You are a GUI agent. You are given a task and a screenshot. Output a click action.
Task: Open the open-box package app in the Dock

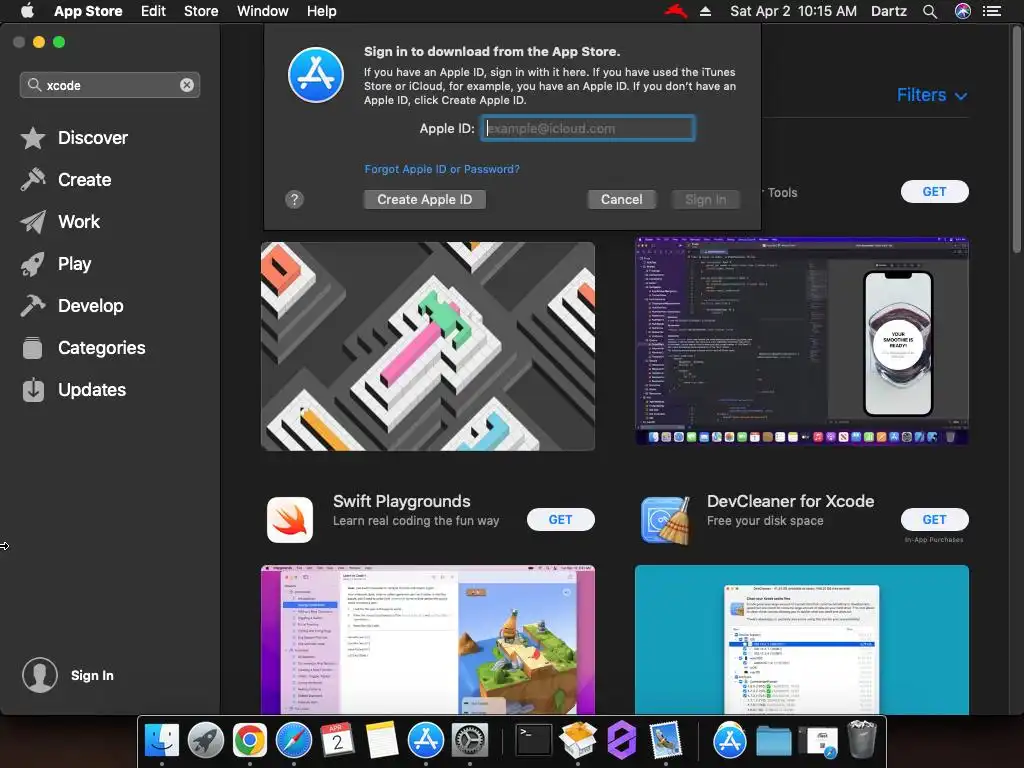[x=578, y=740]
